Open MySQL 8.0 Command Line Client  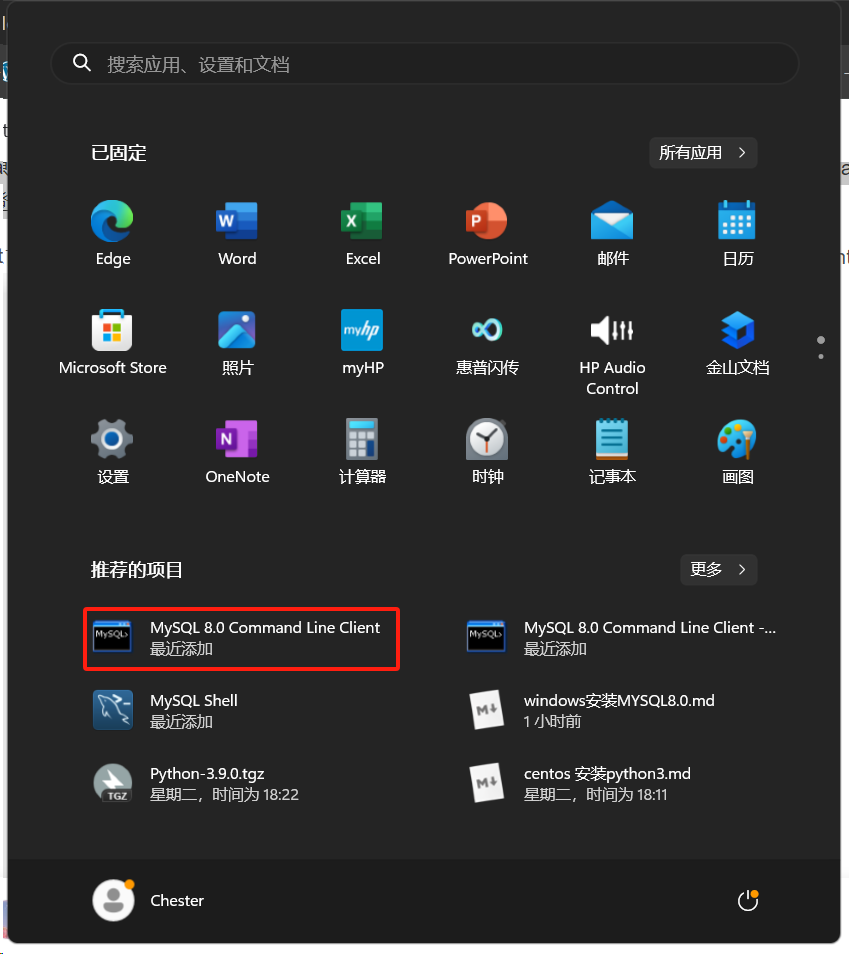click(x=242, y=638)
